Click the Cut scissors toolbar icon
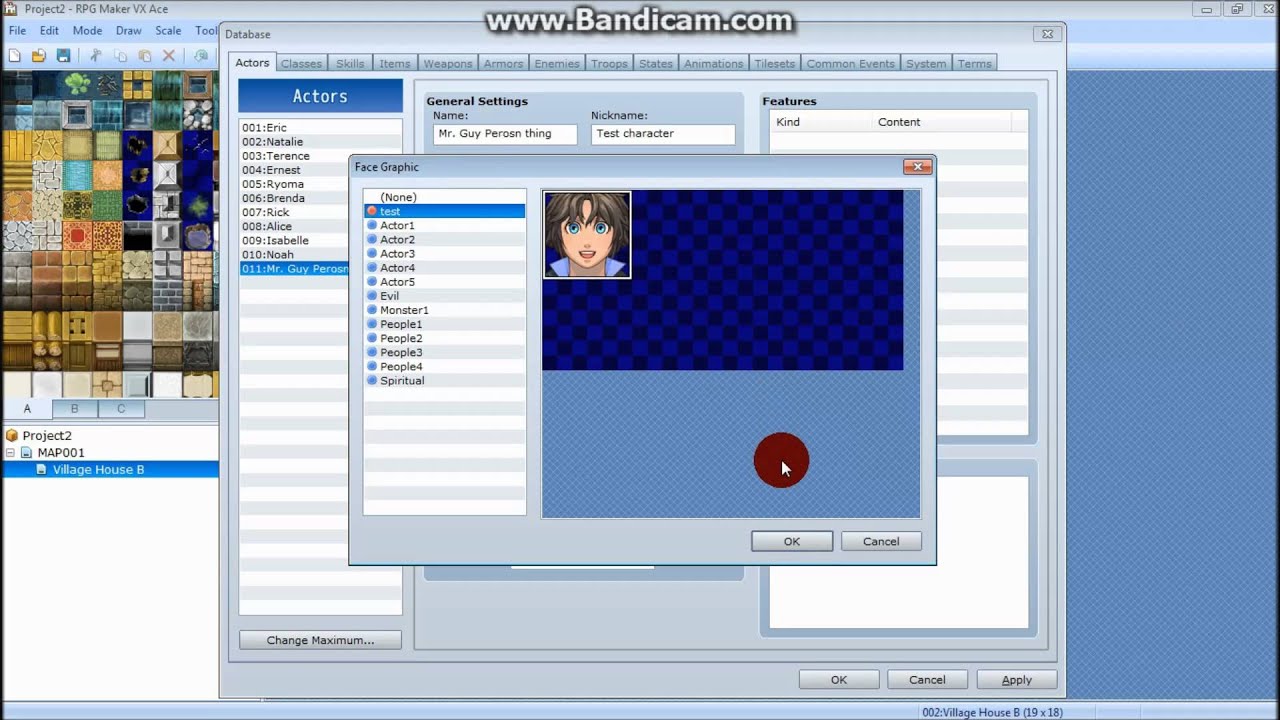 click(96, 56)
